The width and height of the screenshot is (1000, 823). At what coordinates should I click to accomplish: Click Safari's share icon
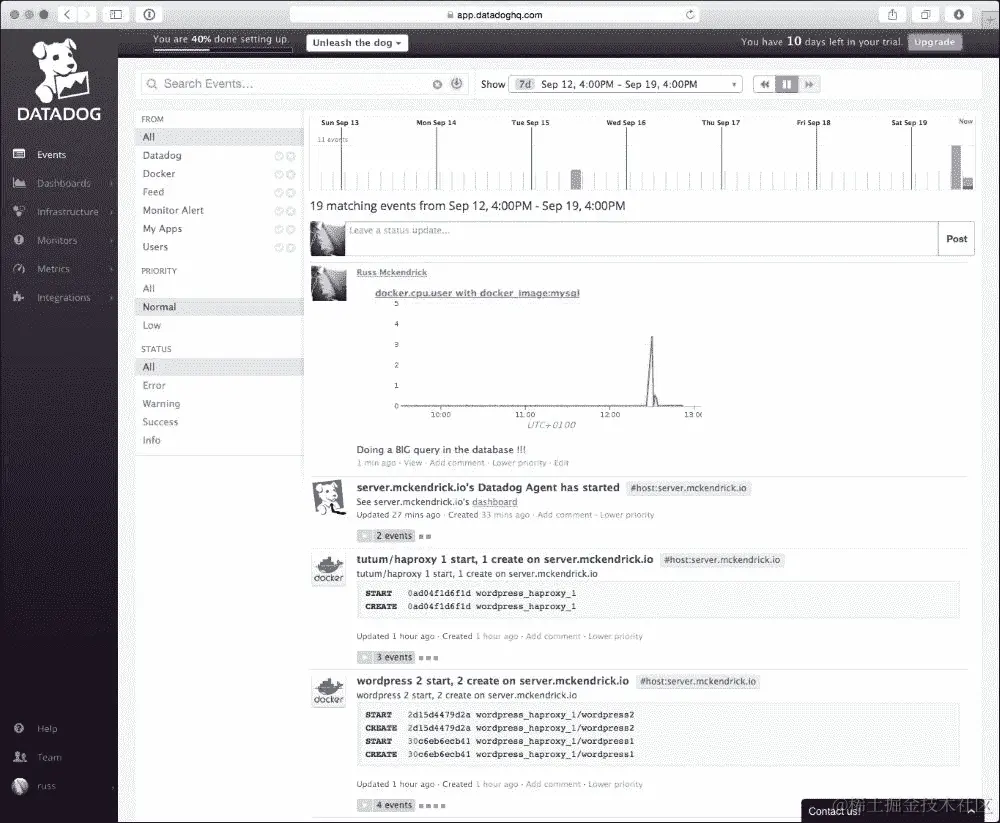click(x=892, y=14)
